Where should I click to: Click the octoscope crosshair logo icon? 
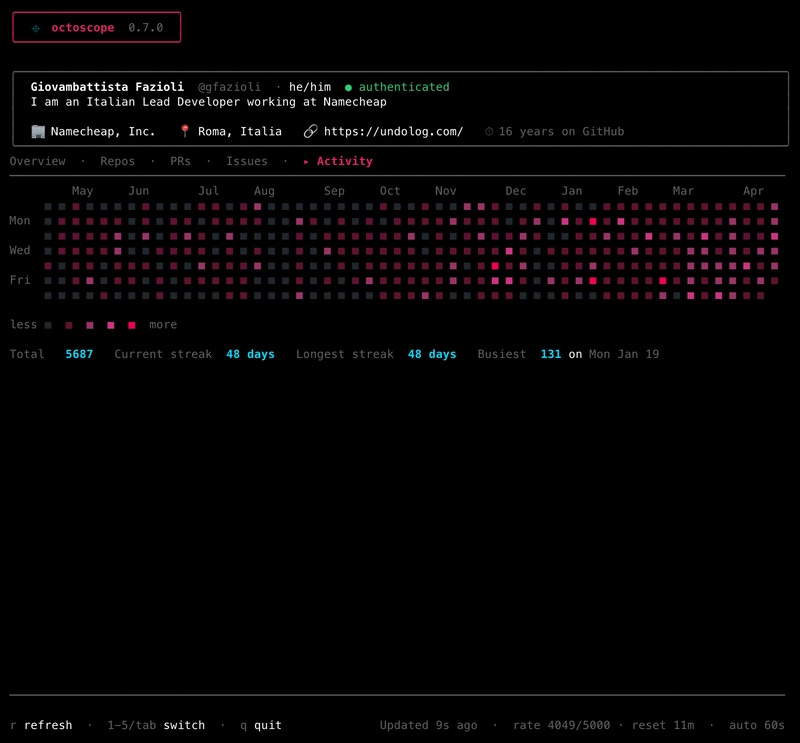(x=36, y=29)
